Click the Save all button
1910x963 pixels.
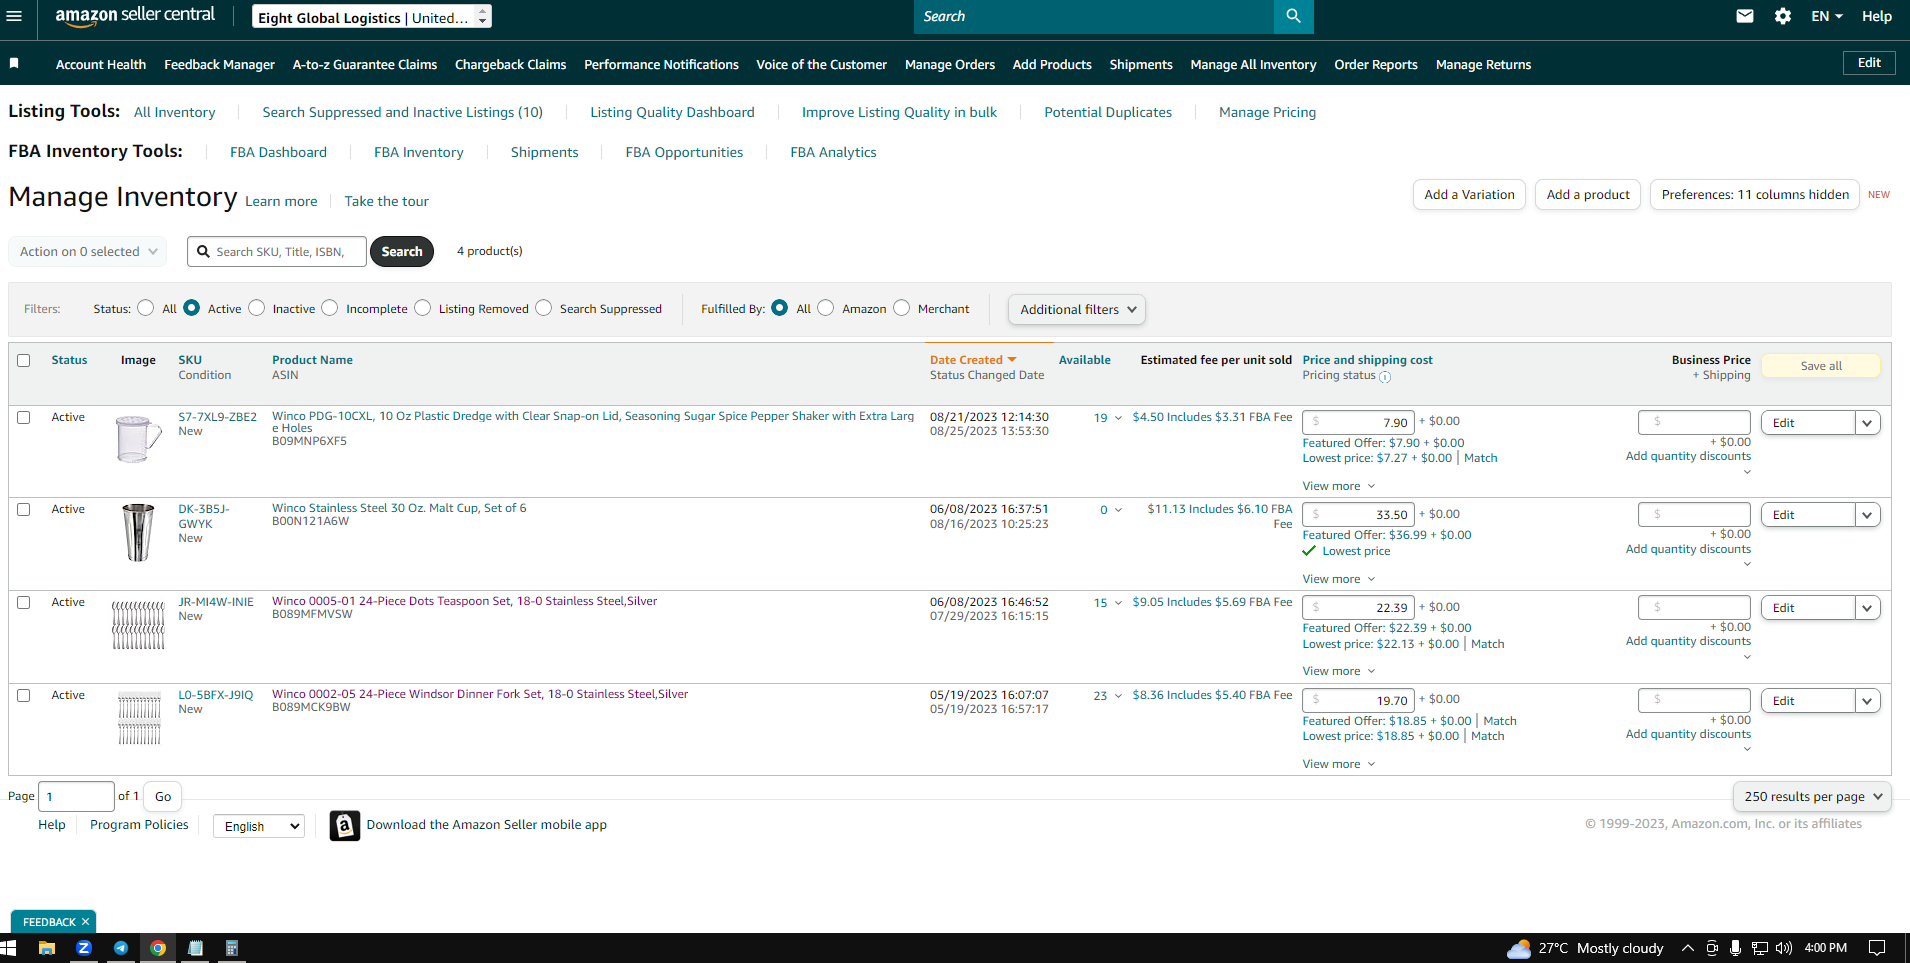point(1821,366)
